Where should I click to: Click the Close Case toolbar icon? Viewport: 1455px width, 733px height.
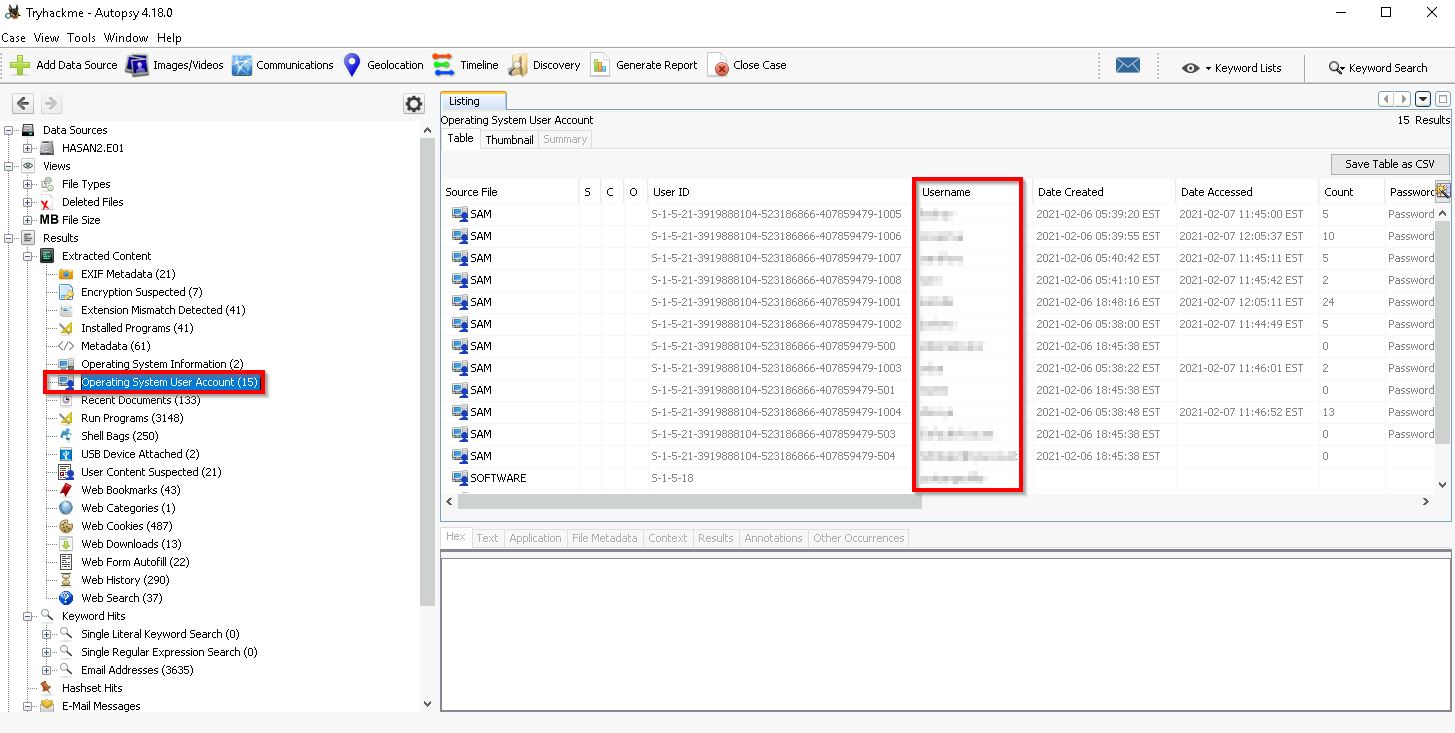pyautogui.click(x=718, y=66)
